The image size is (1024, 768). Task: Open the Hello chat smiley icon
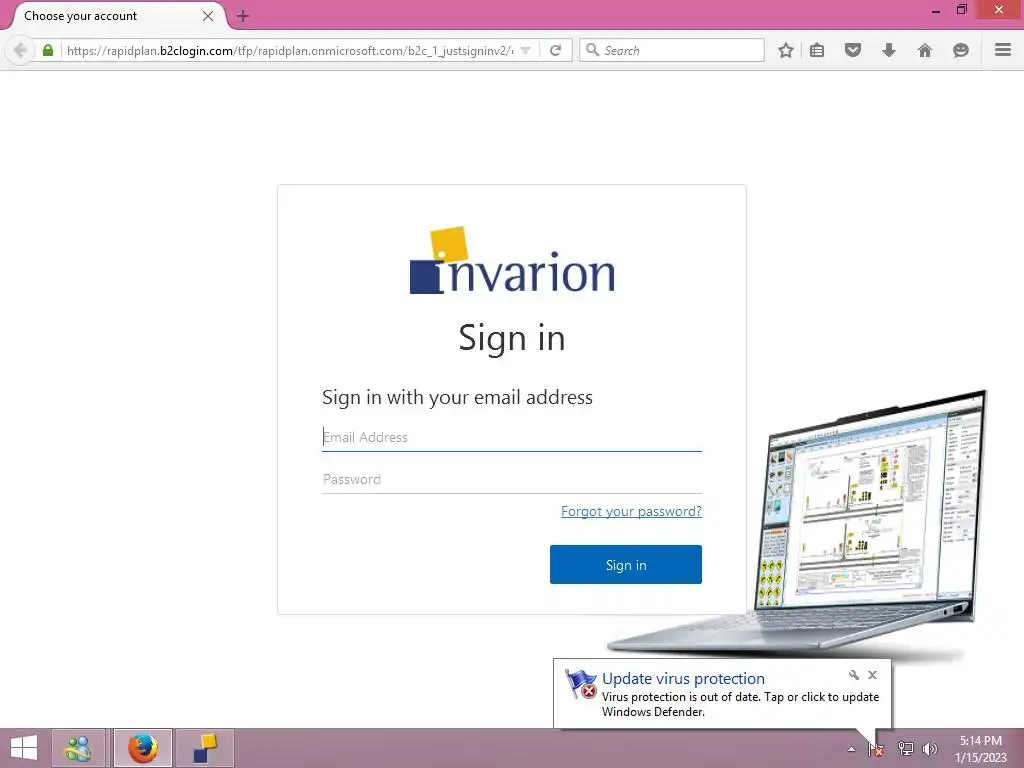tap(961, 50)
